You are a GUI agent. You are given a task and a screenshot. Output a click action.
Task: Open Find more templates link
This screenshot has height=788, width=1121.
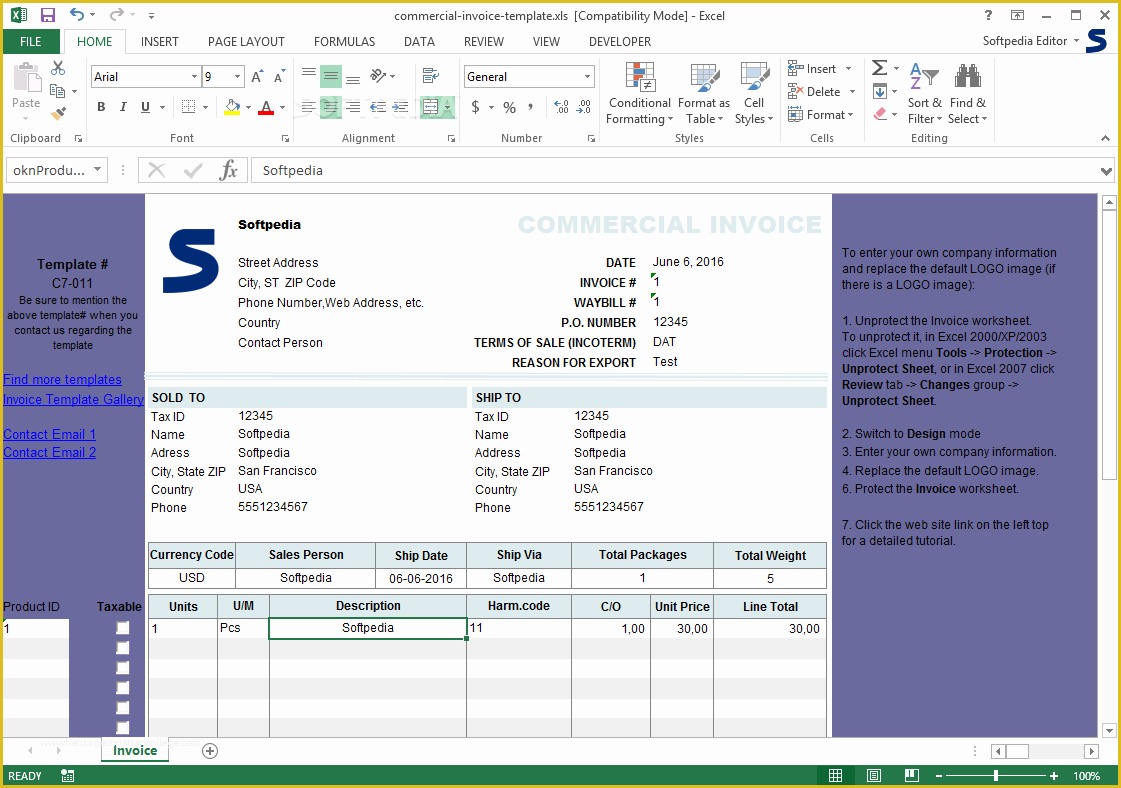(x=62, y=379)
